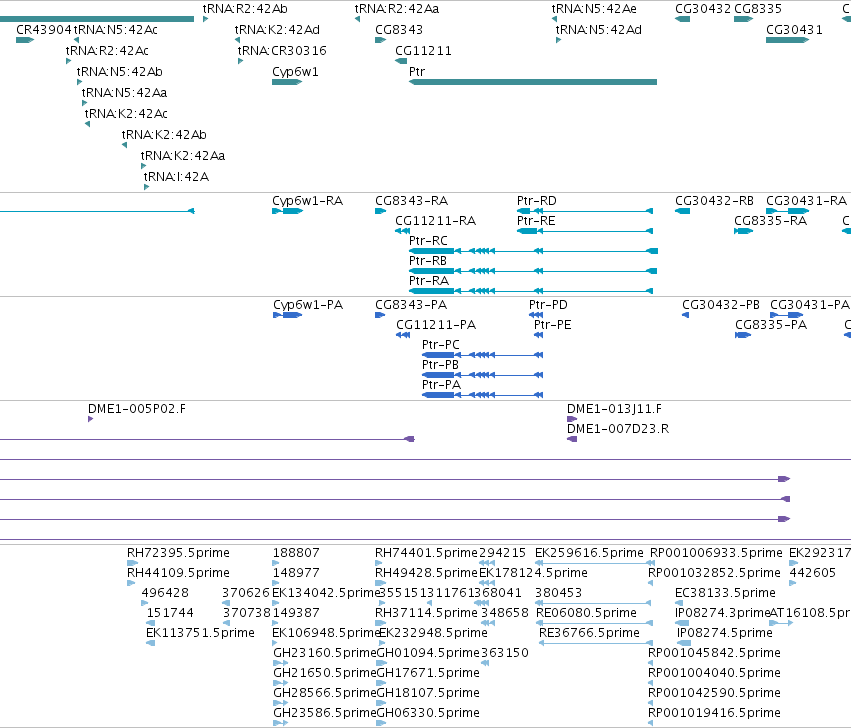Select the Ptr-RB transcript
Screen dimensions: 851x728
coord(532,271)
